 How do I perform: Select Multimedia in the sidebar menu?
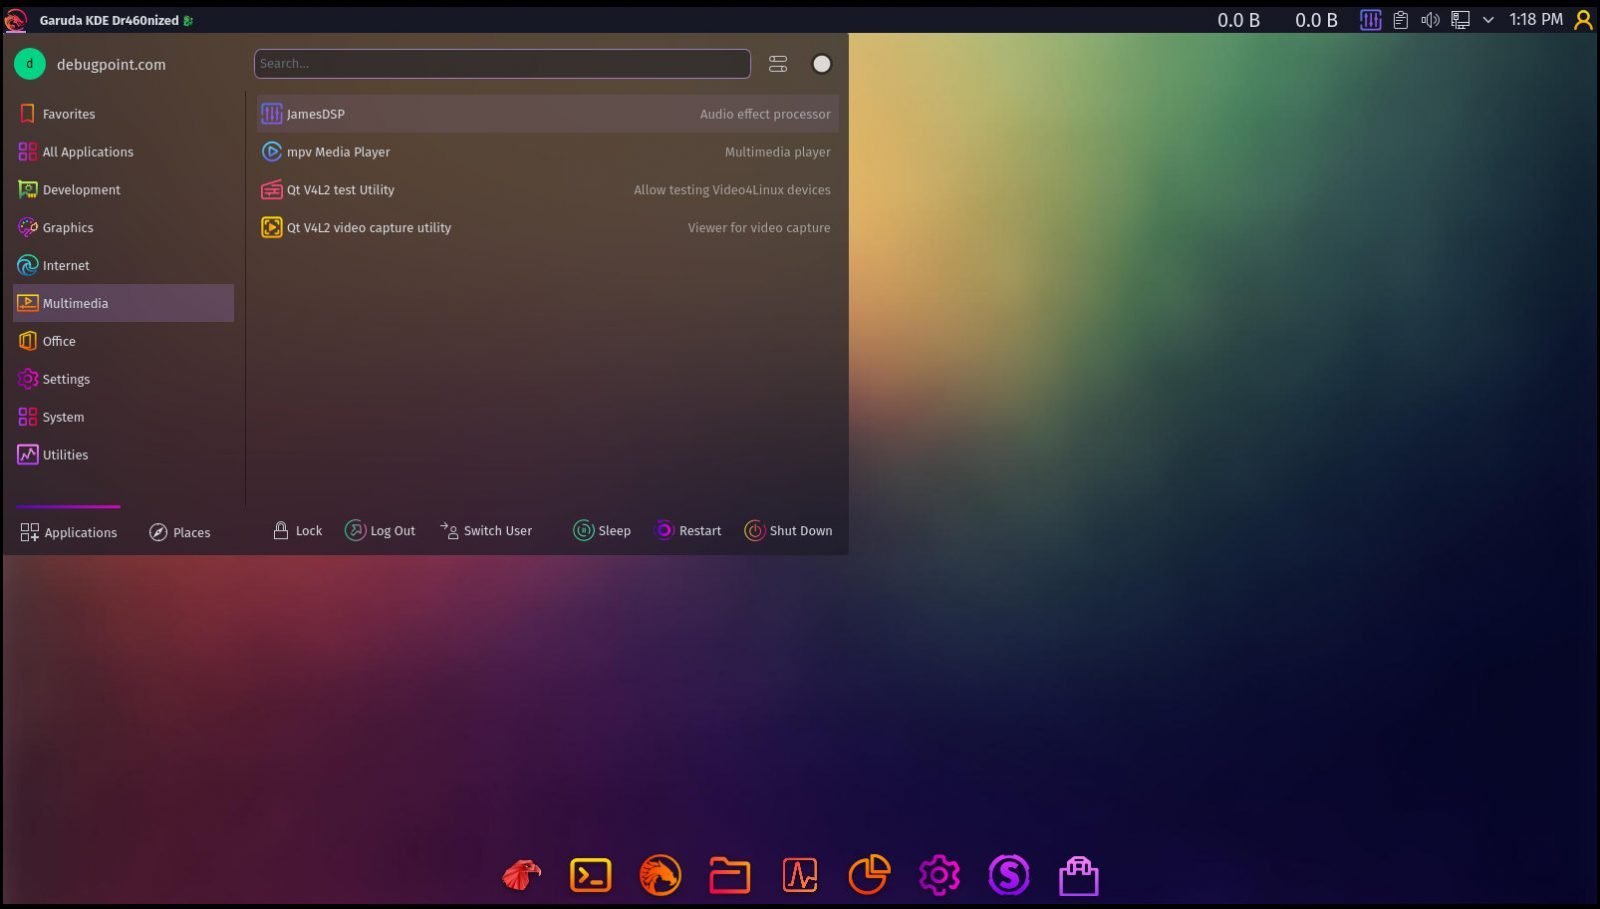pos(75,303)
